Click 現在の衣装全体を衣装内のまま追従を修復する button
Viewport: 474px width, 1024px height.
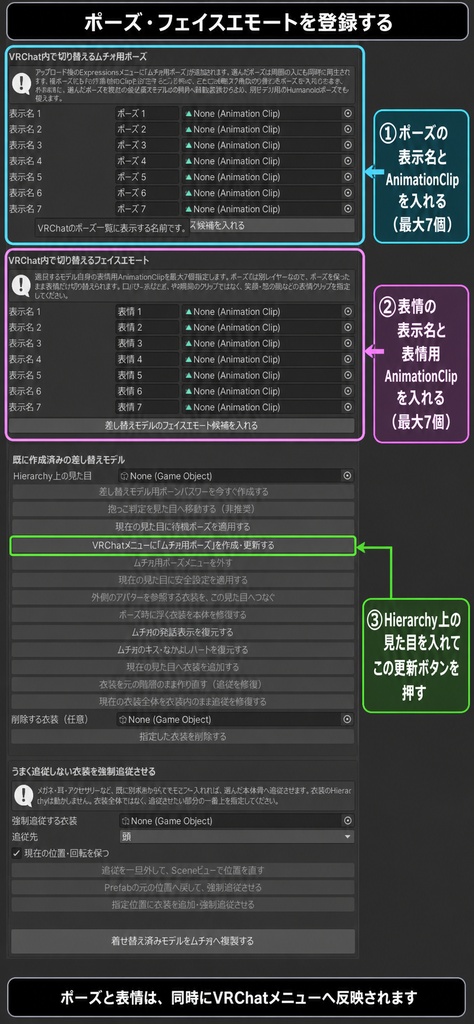(183, 702)
